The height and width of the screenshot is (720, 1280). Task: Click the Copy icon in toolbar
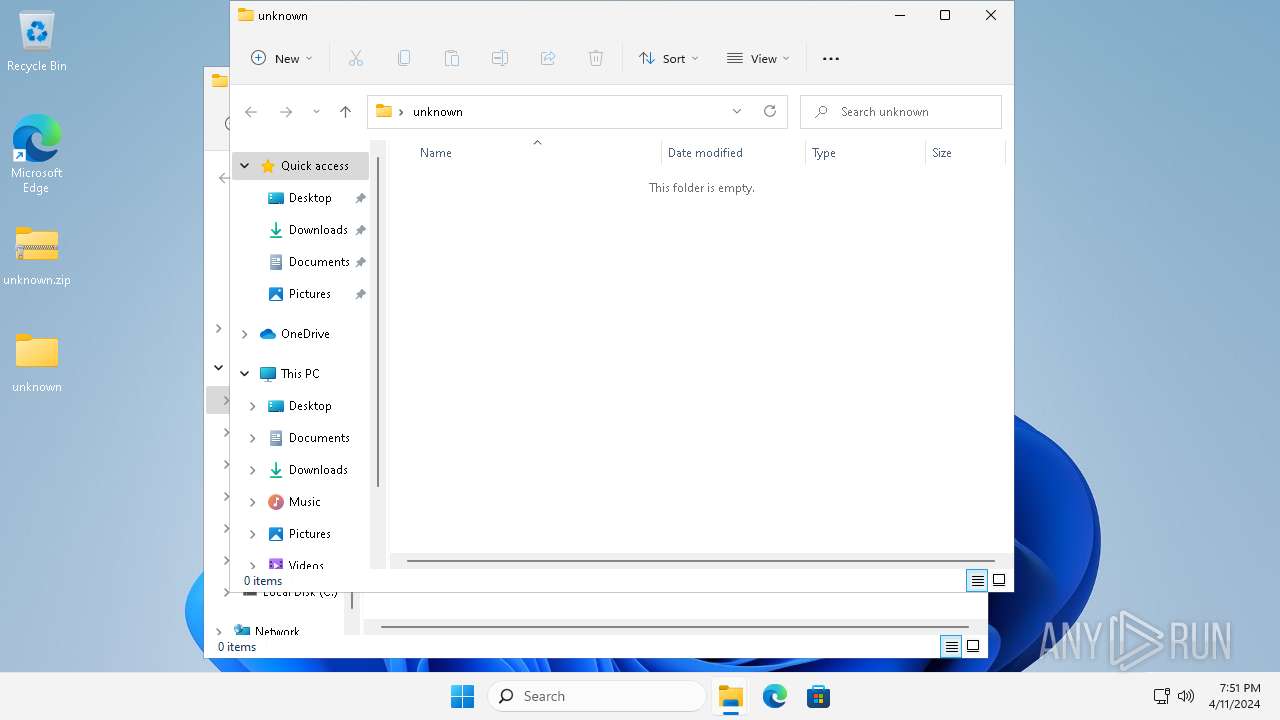pos(404,58)
